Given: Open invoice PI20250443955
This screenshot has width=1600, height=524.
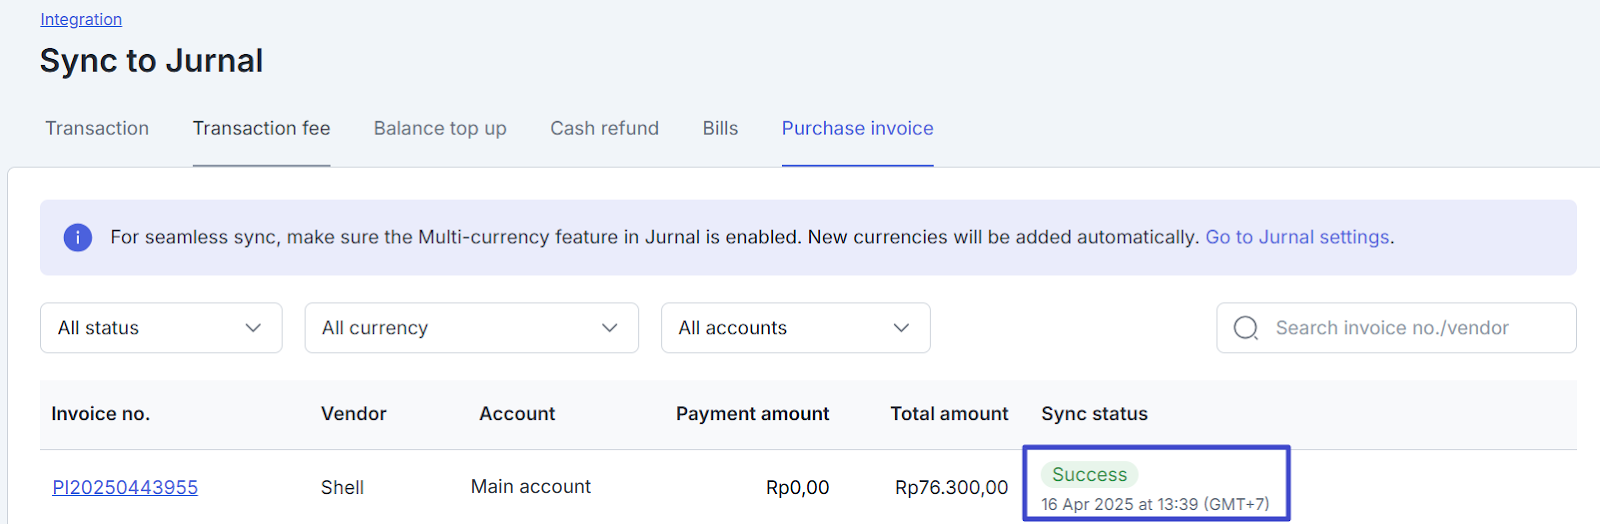Looking at the screenshot, I should [125, 487].
